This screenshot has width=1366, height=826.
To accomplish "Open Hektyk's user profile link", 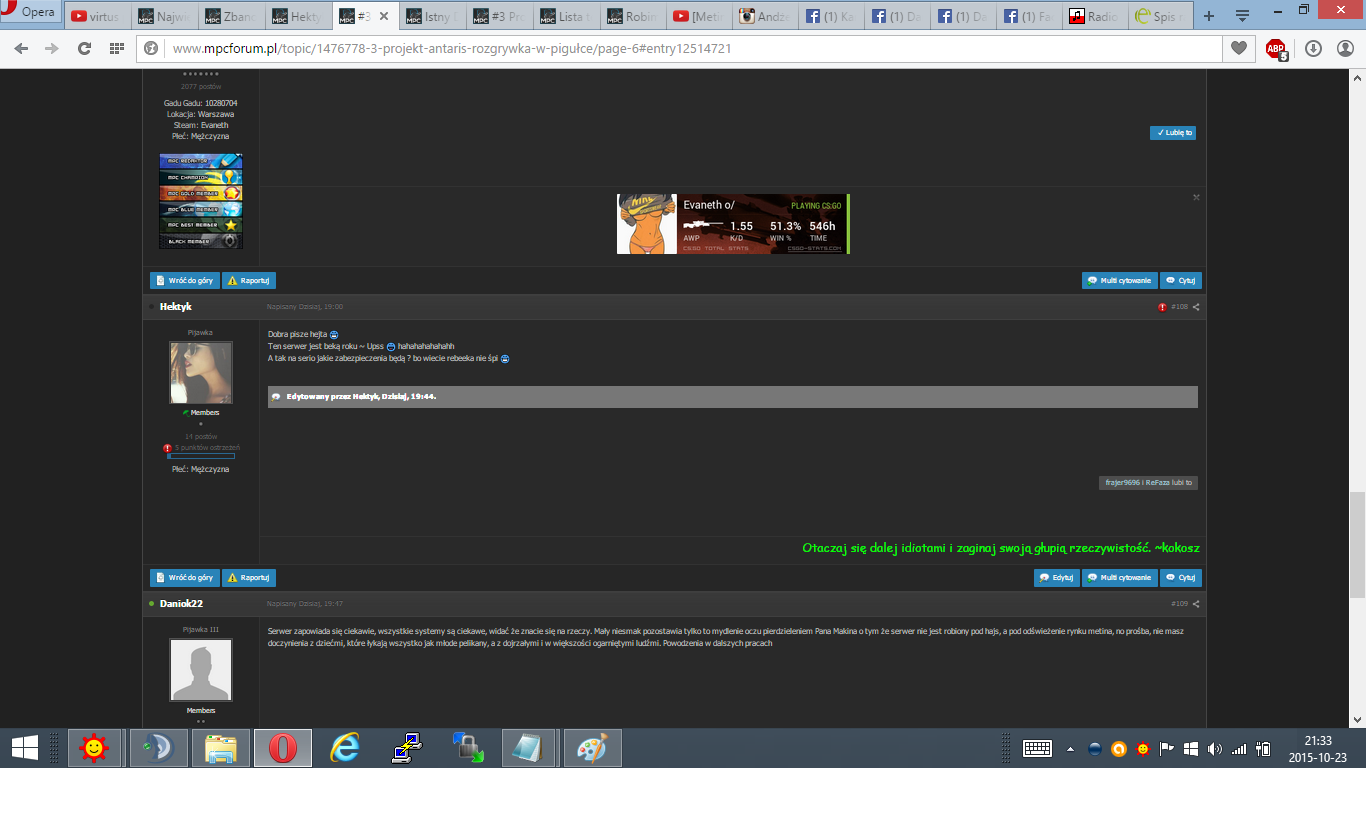I will pyautogui.click(x=176, y=307).
